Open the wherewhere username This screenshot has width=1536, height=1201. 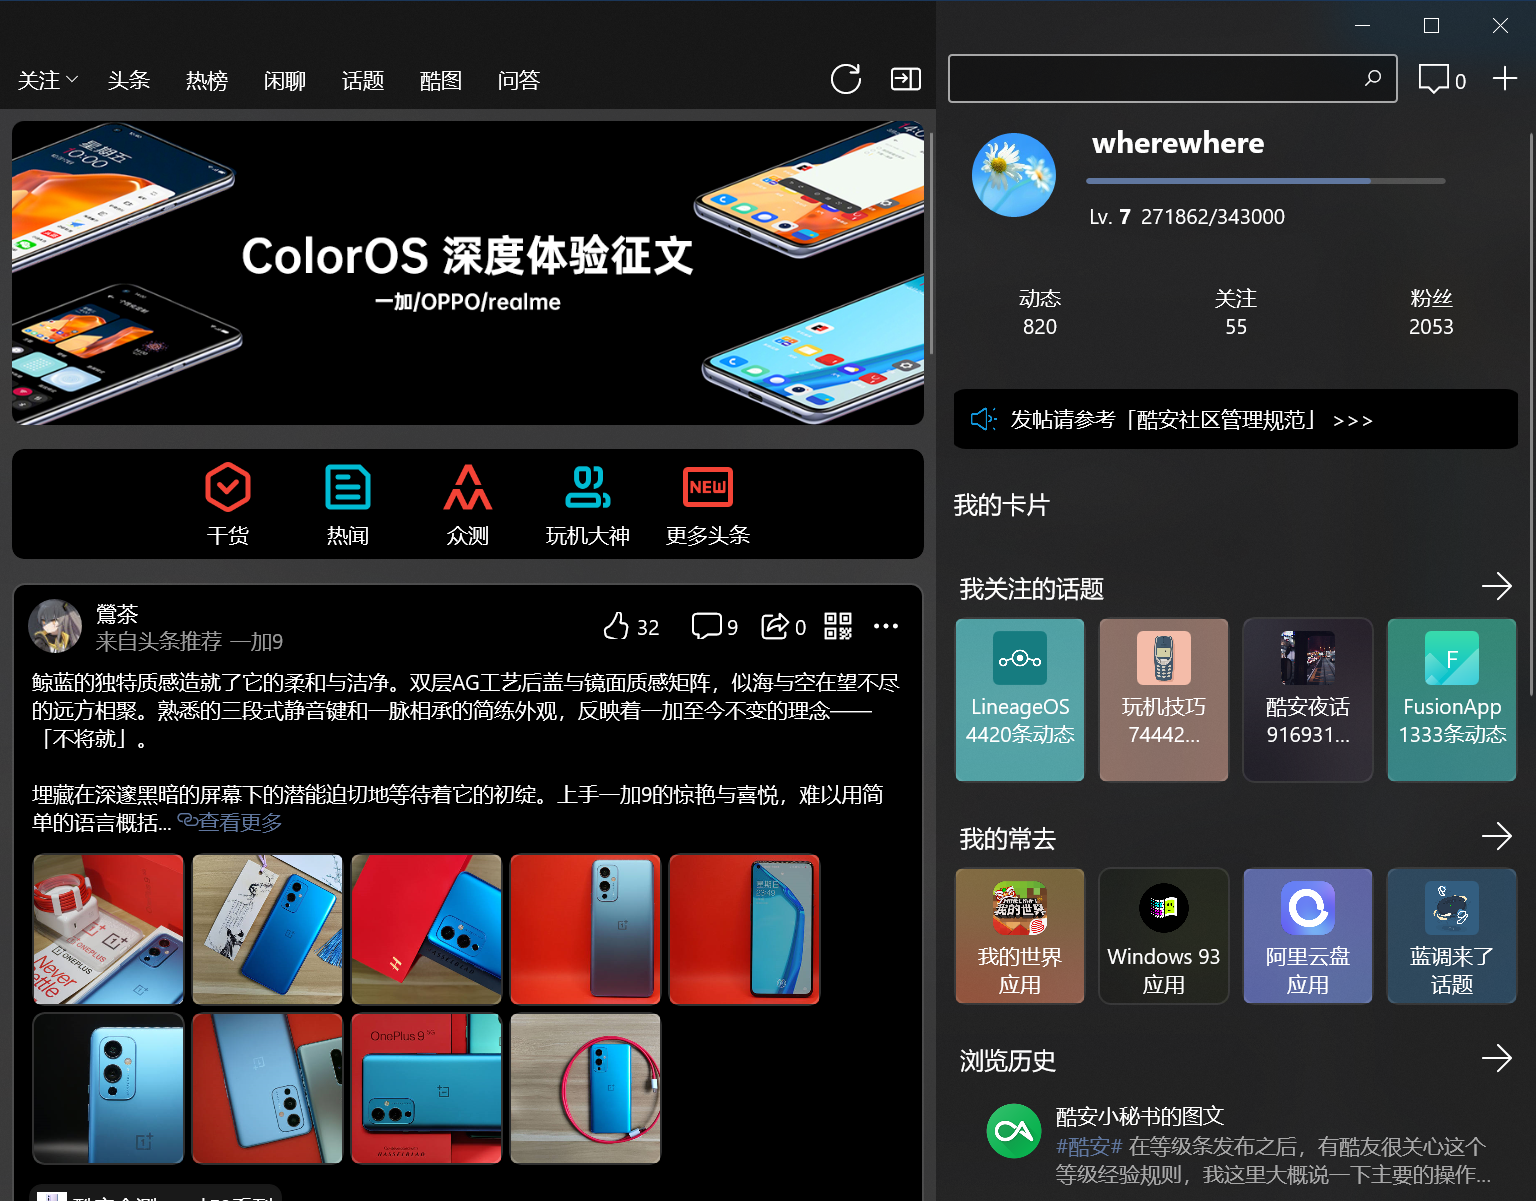[1178, 143]
